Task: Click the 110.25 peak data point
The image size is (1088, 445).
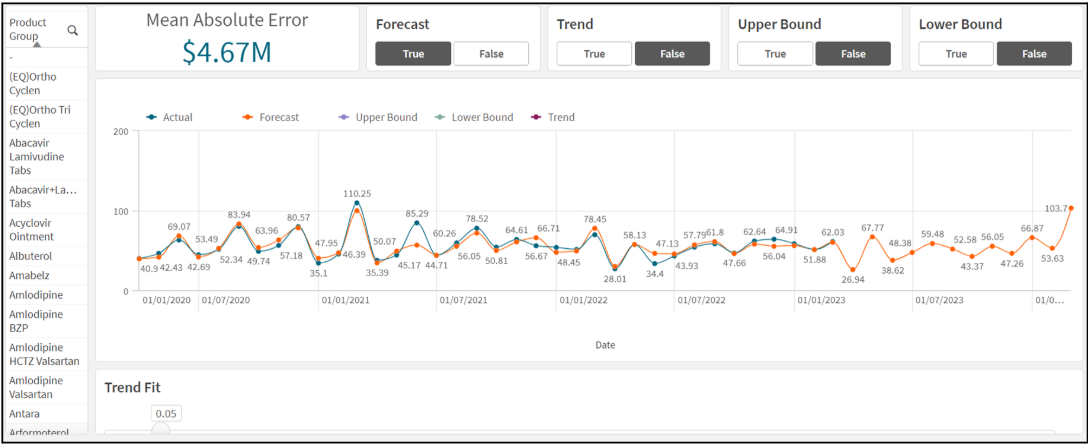Action: (357, 203)
